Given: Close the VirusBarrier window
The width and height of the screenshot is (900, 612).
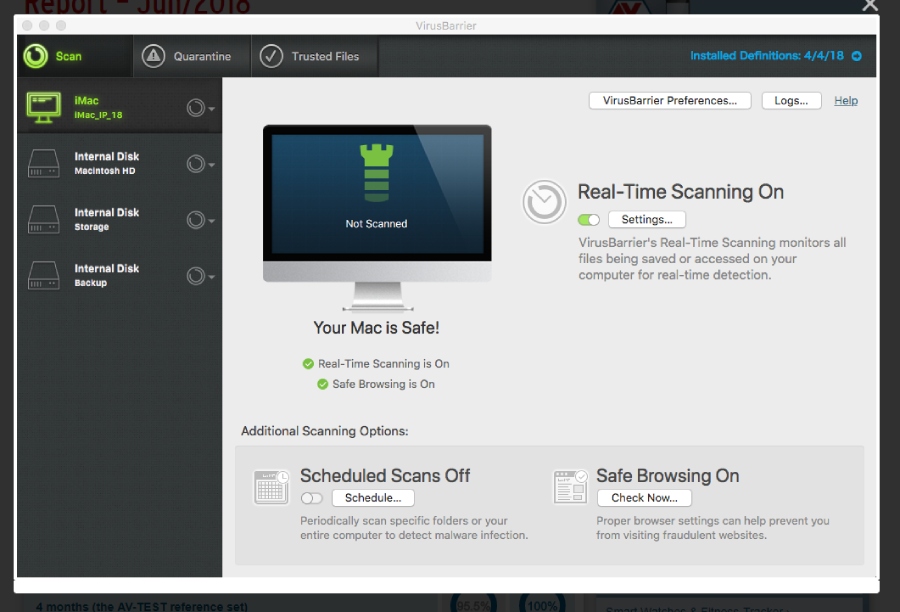Looking at the screenshot, I should click(27, 25).
